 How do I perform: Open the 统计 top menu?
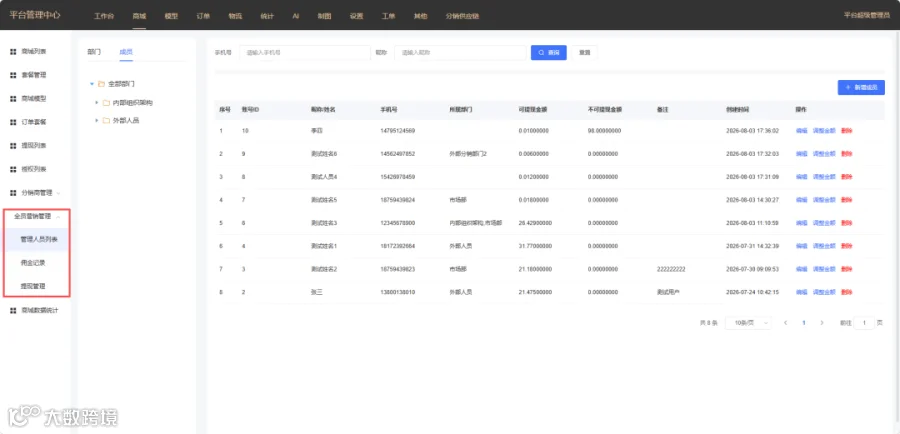click(267, 16)
